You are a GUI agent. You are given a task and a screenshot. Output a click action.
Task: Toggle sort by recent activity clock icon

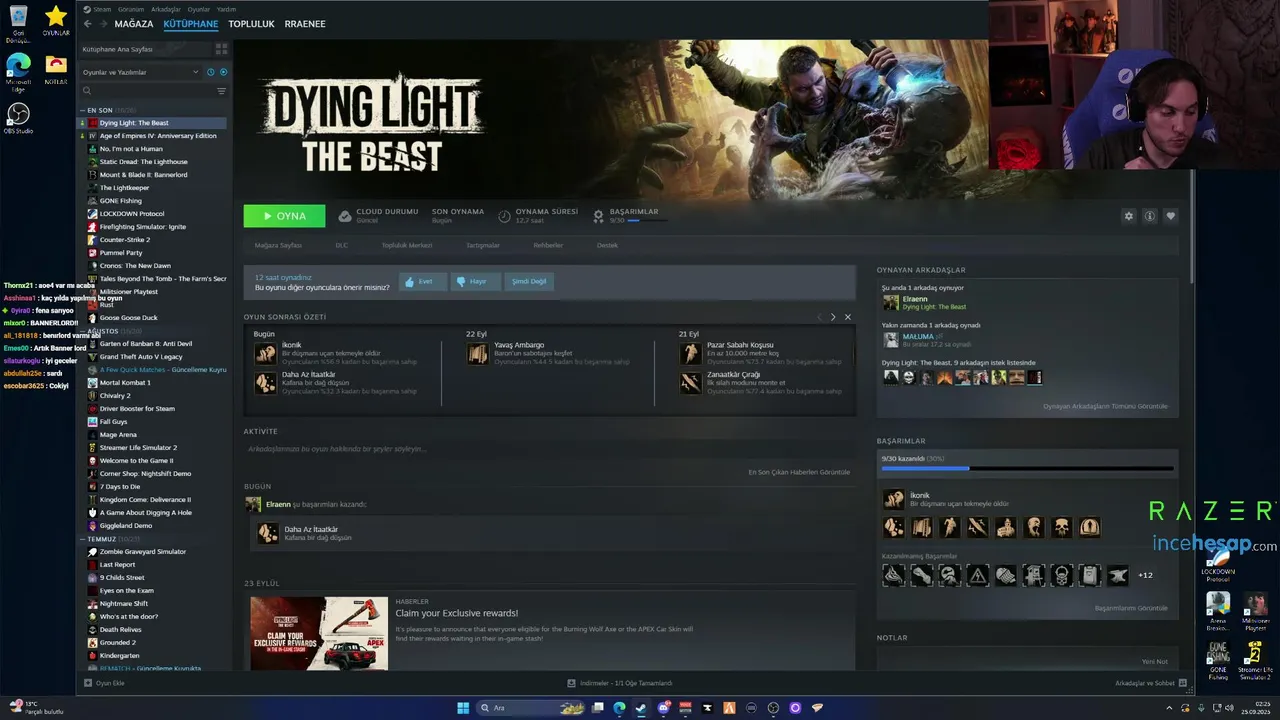click(210, 72)
